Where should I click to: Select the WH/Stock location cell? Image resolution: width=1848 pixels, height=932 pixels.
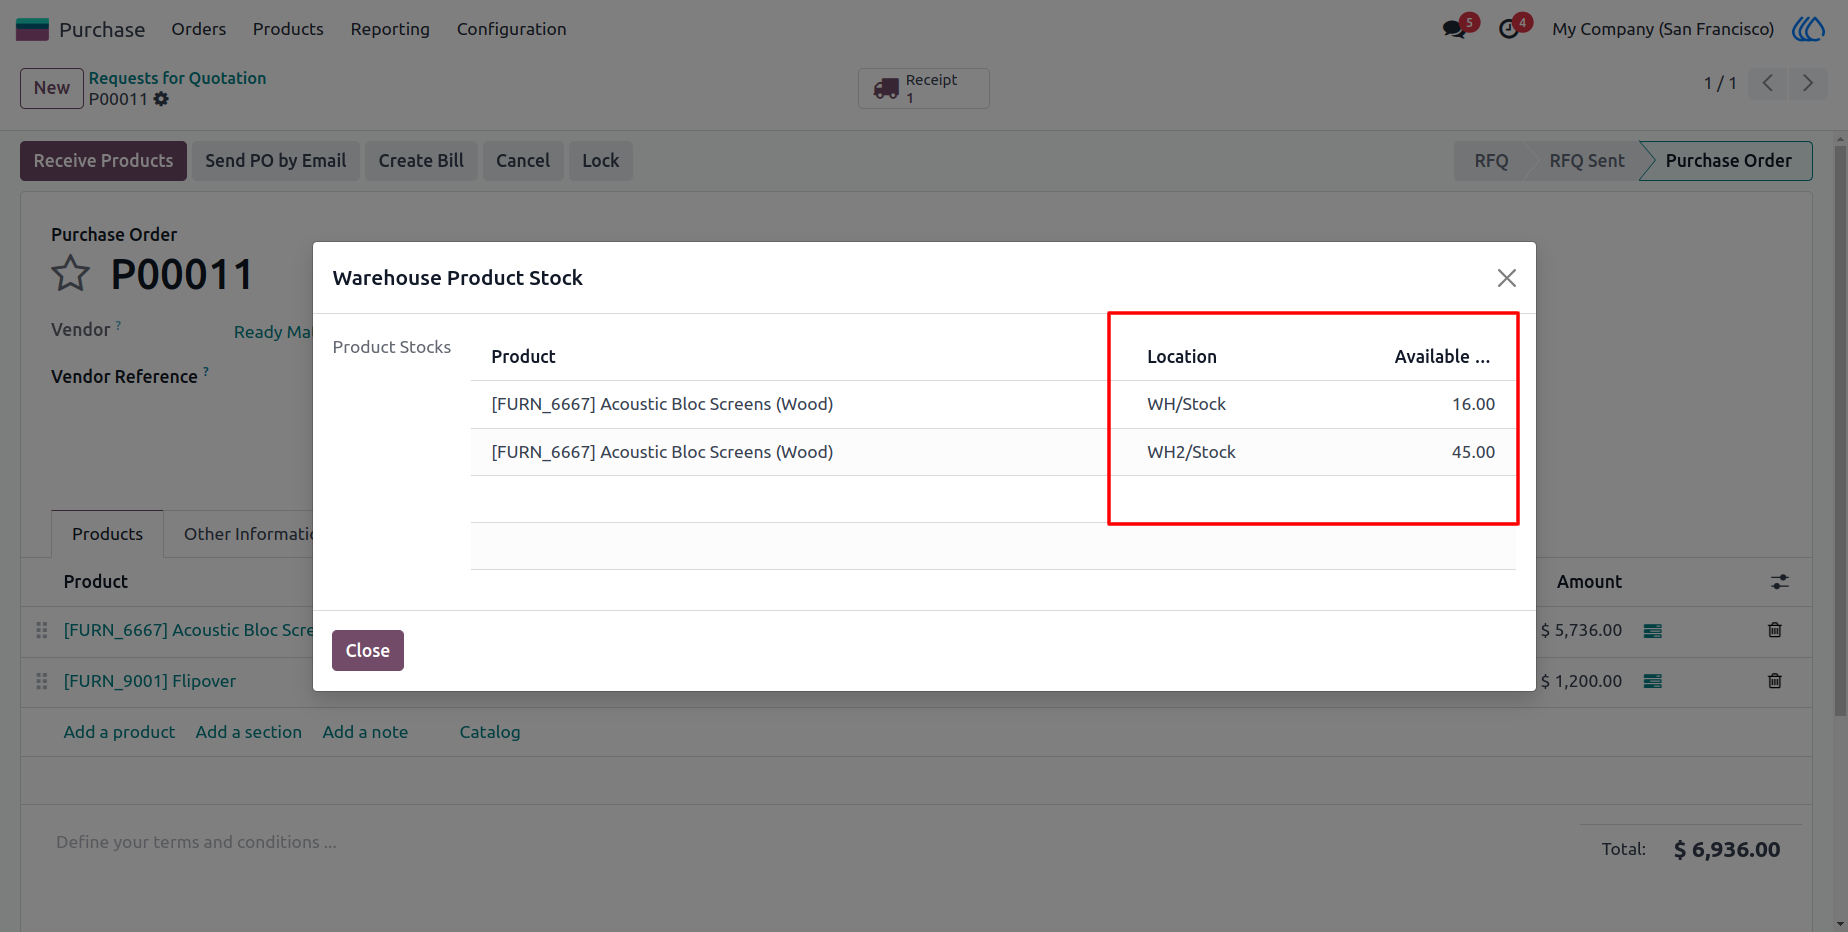(1186, 404)
